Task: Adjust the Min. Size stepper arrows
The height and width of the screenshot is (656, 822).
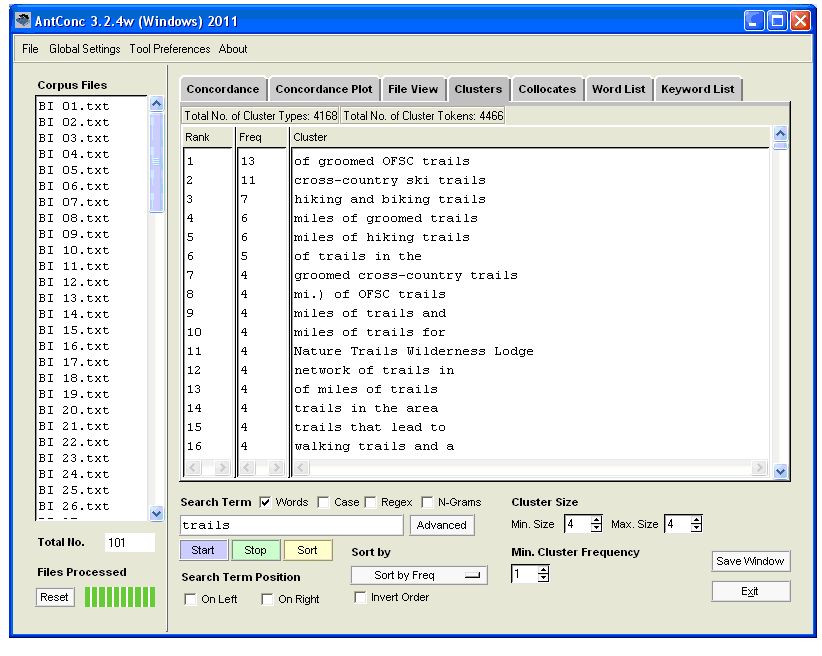Action: tap(596, 524)
